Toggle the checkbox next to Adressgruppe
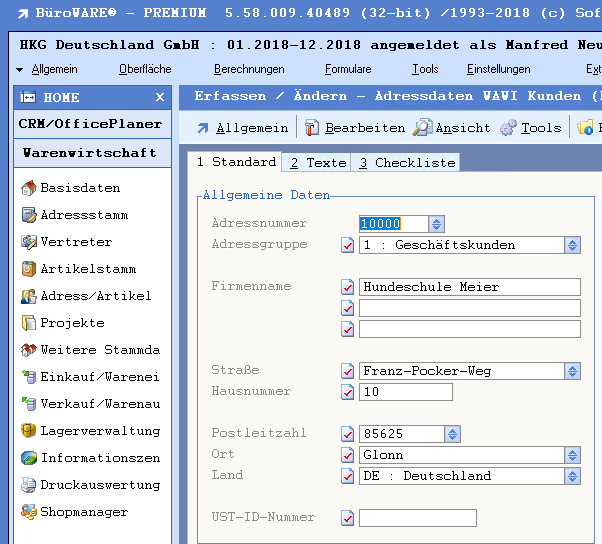Image resolution: width=602 pixels, height=544 pixels. coord(348,245)
